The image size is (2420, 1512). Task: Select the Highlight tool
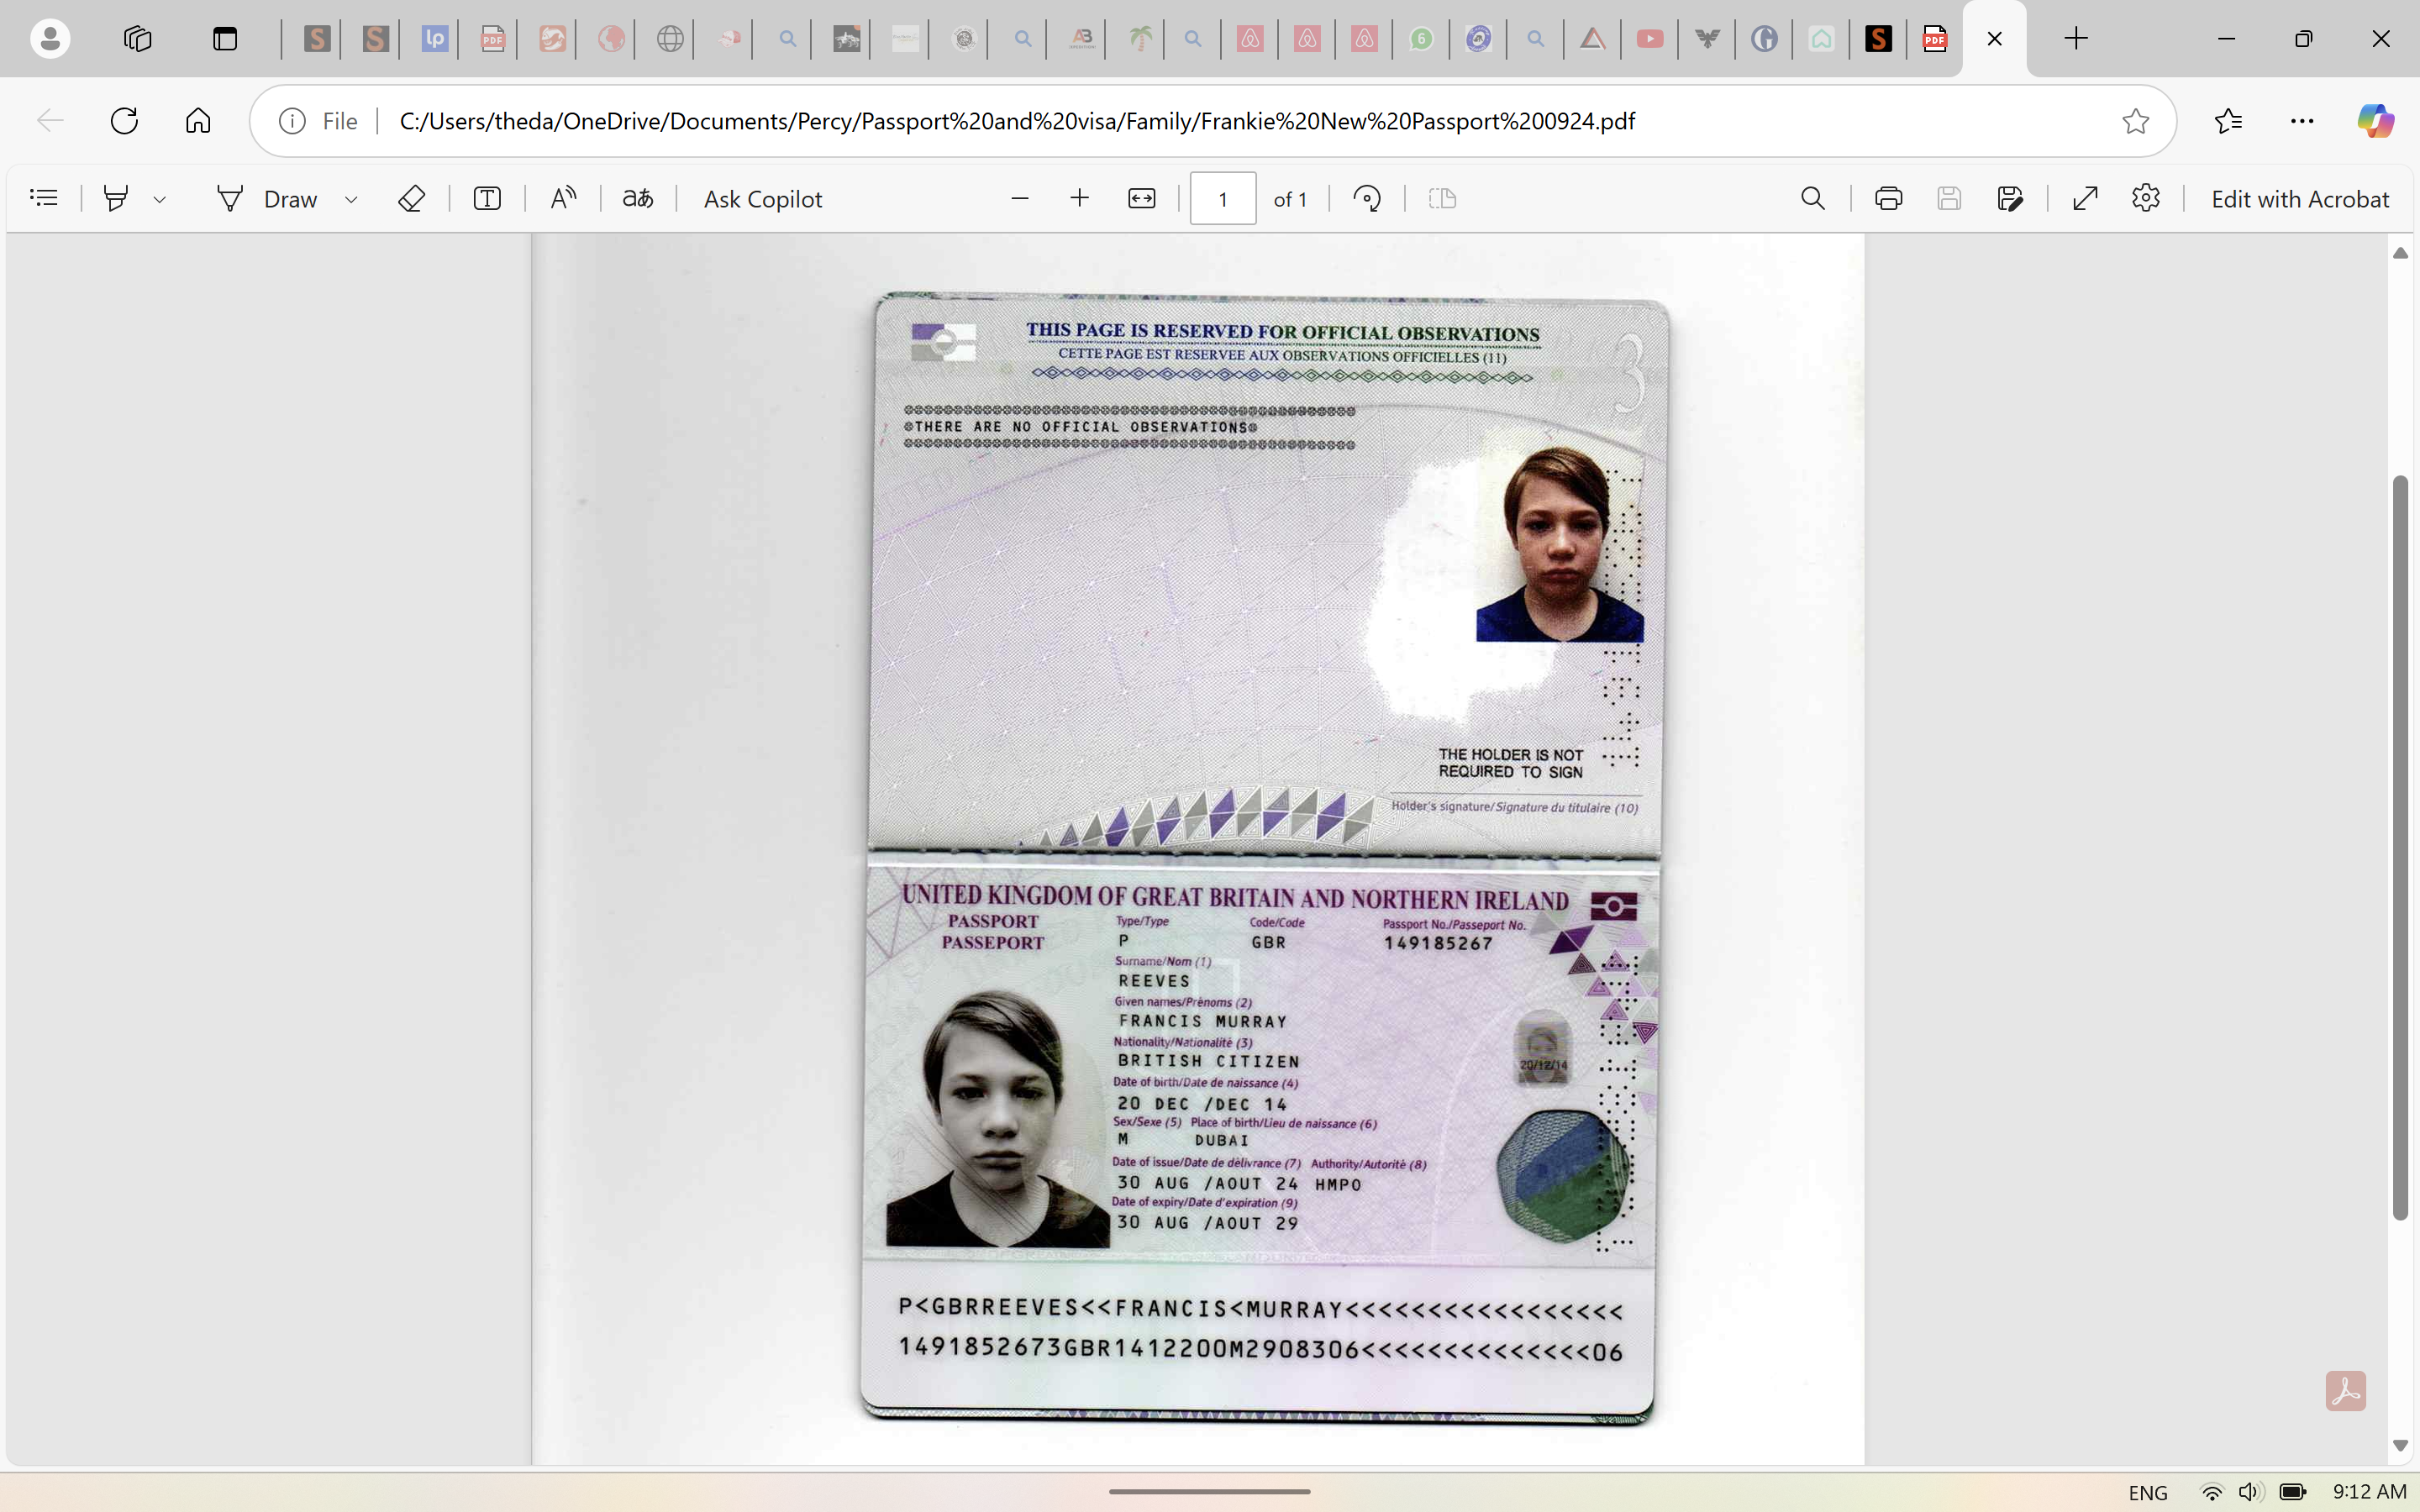[x=116, y=198]
